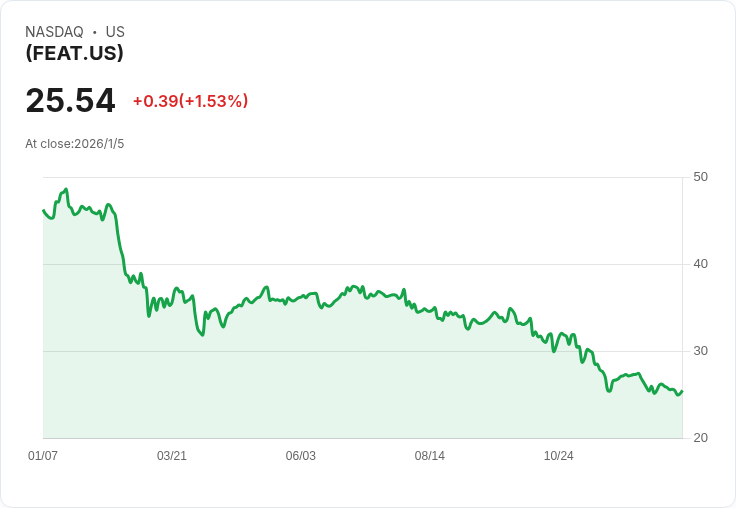Click the 20 y-axis label
The image size is (736, 508).
[x=700, y=438]
